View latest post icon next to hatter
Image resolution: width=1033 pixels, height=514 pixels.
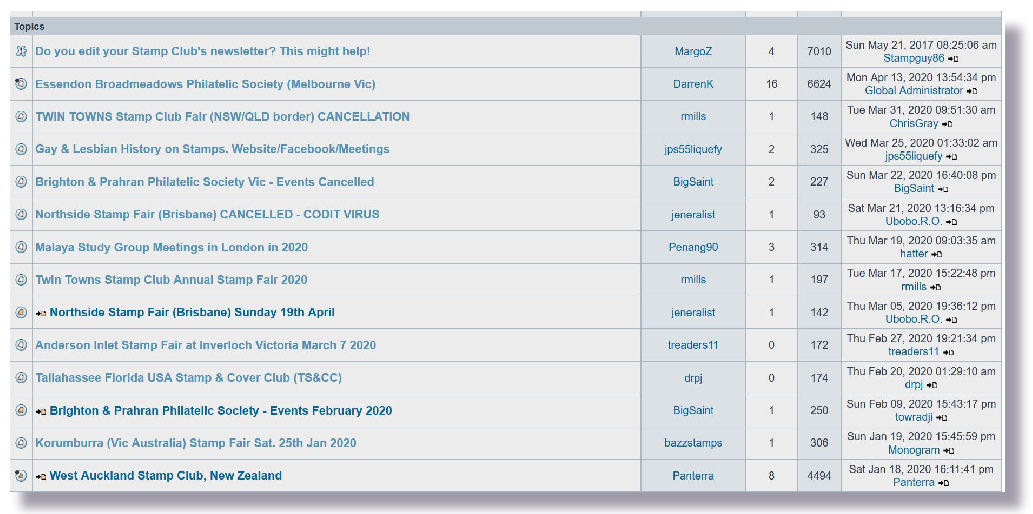(x=937, y=254)
